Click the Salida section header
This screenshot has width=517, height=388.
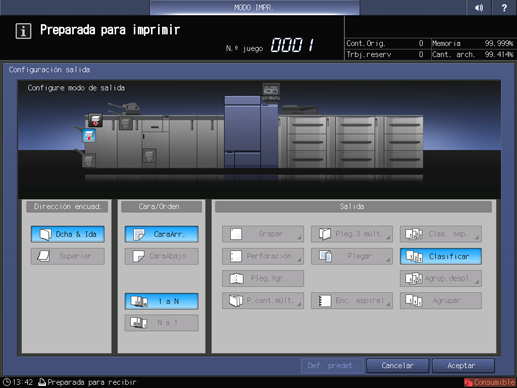click(x=353, y=207)
